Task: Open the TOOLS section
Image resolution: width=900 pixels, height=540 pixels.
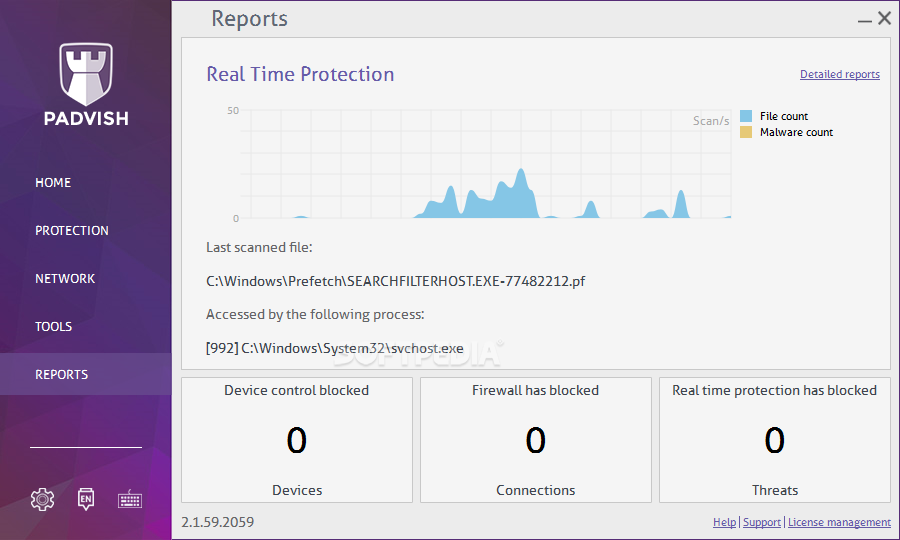Action: [53, 327]
